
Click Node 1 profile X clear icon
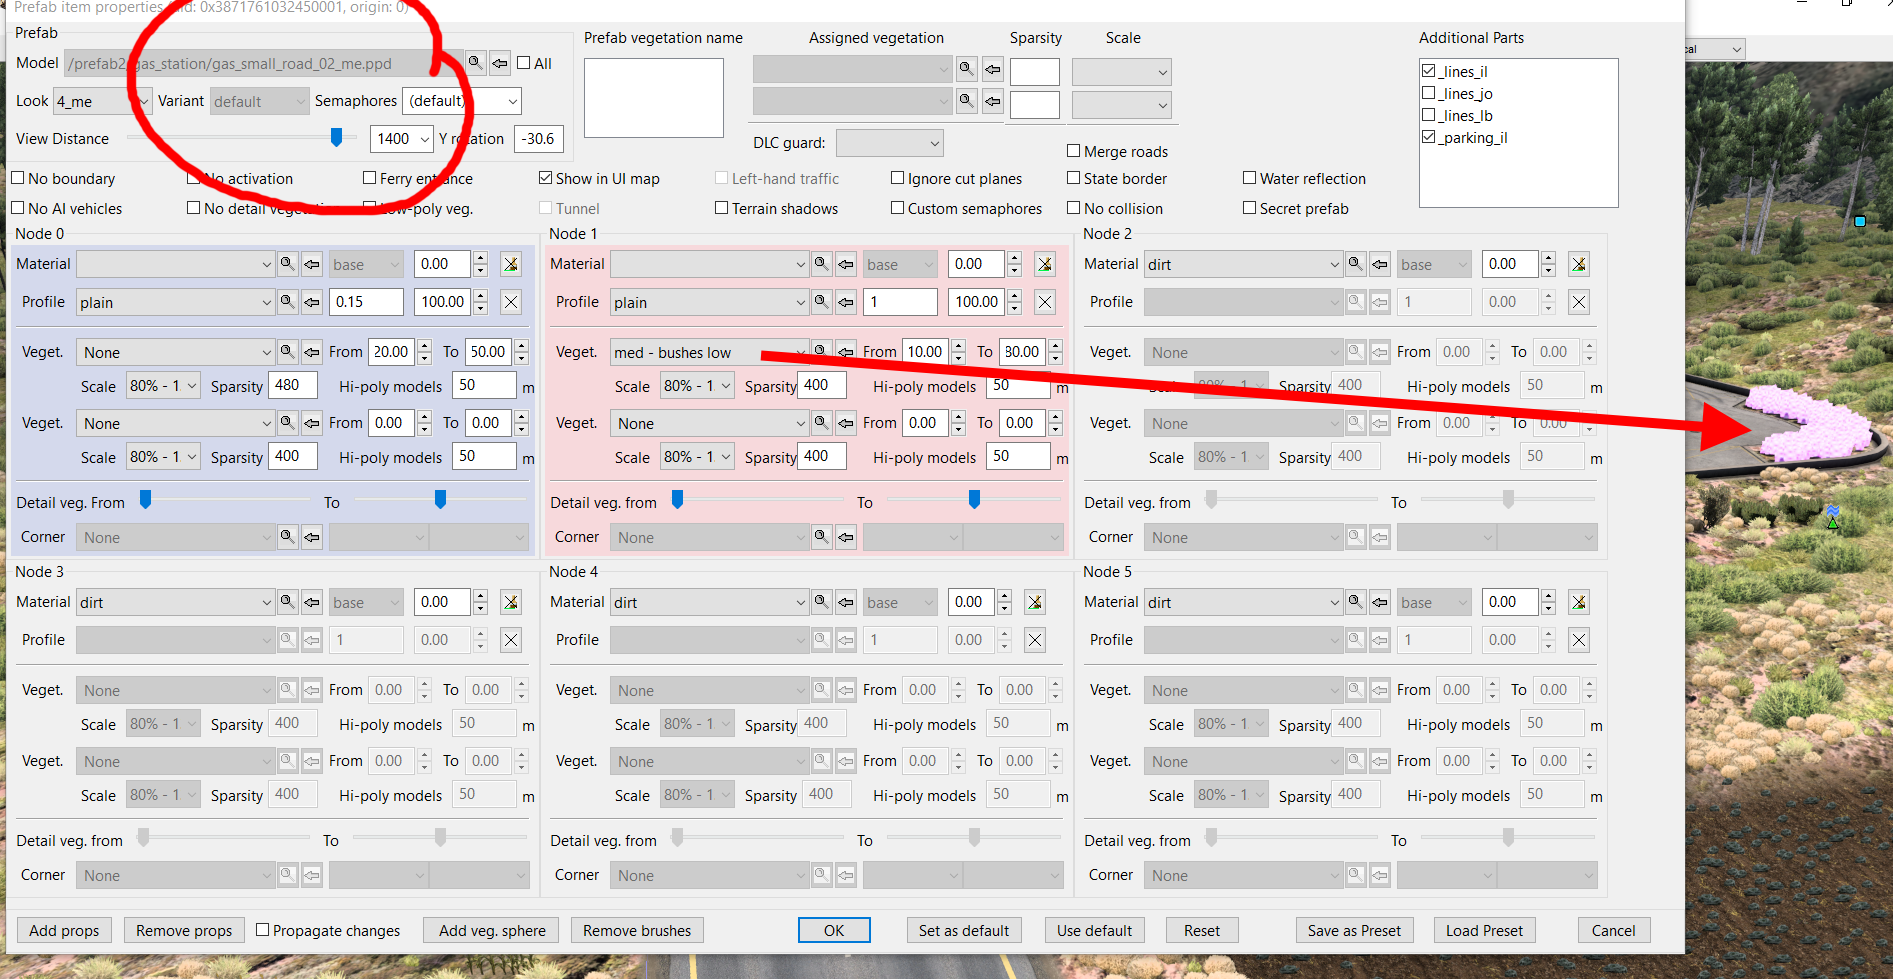1045,302
